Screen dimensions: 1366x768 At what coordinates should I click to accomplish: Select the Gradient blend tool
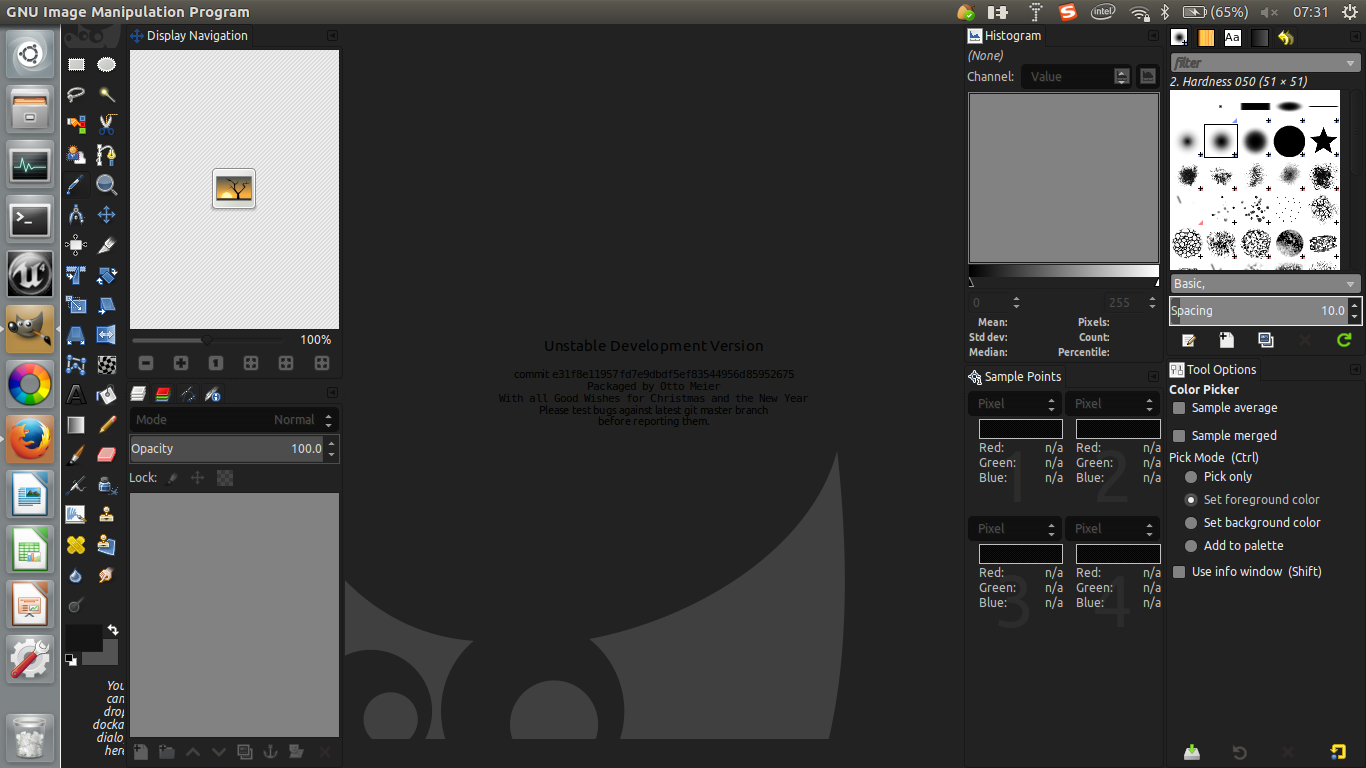pos(76,425)
